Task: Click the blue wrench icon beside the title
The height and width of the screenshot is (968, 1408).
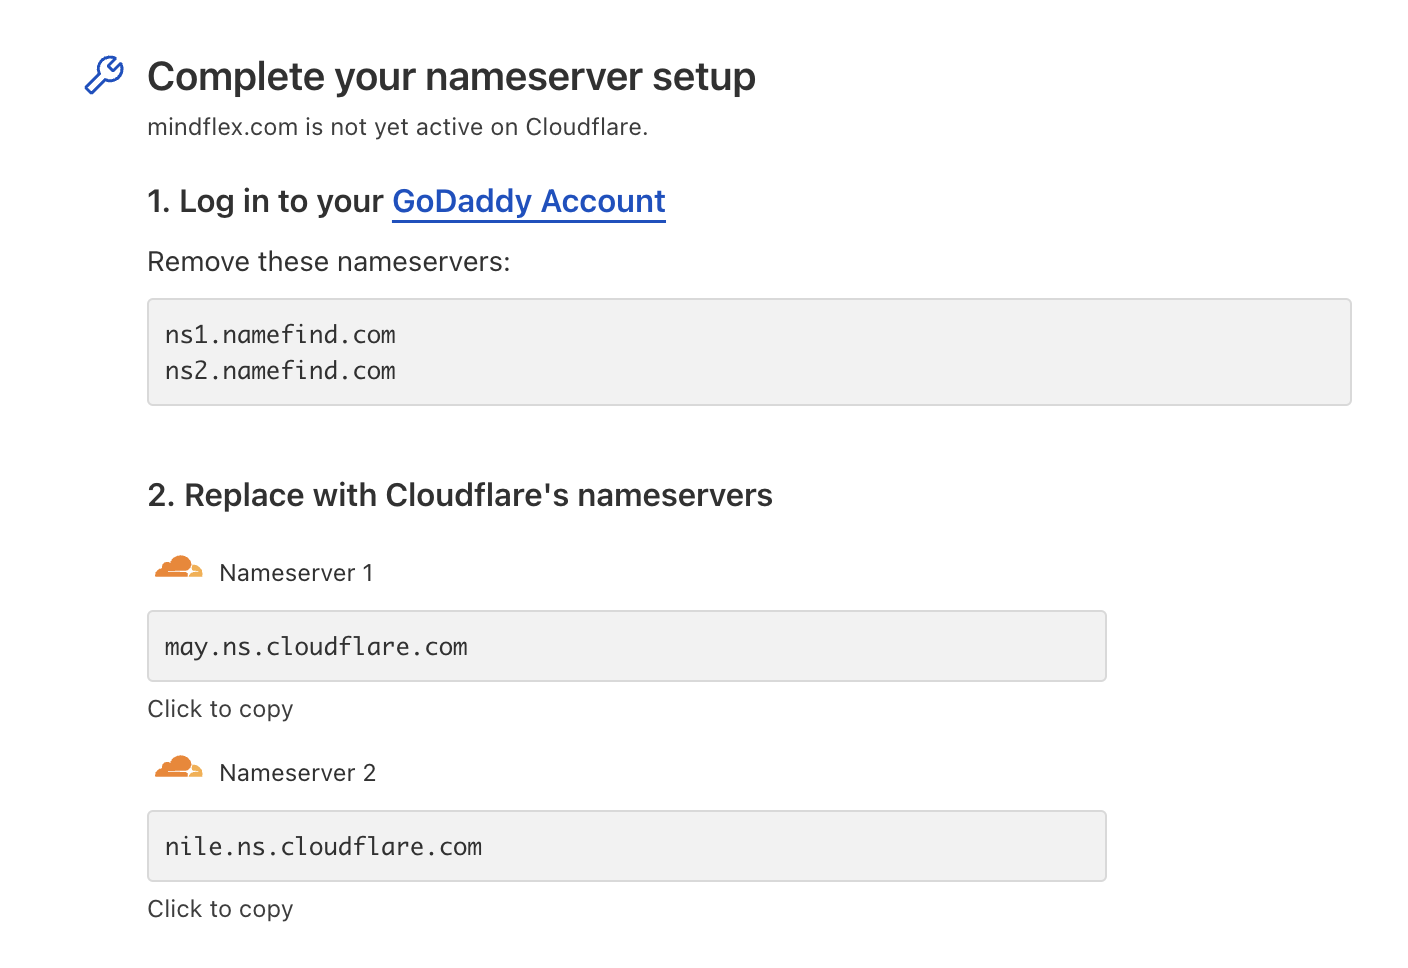Action: pos(104,75)
